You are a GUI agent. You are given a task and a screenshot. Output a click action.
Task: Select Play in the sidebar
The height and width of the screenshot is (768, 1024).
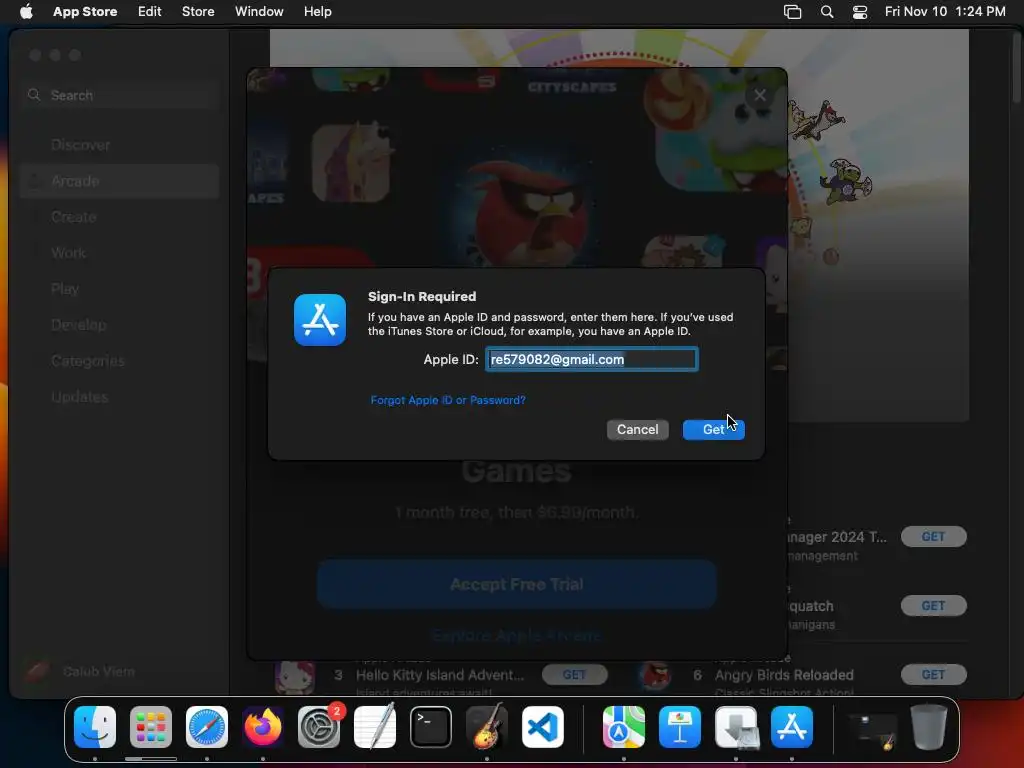pyautogui.click(x=119, y=289)
